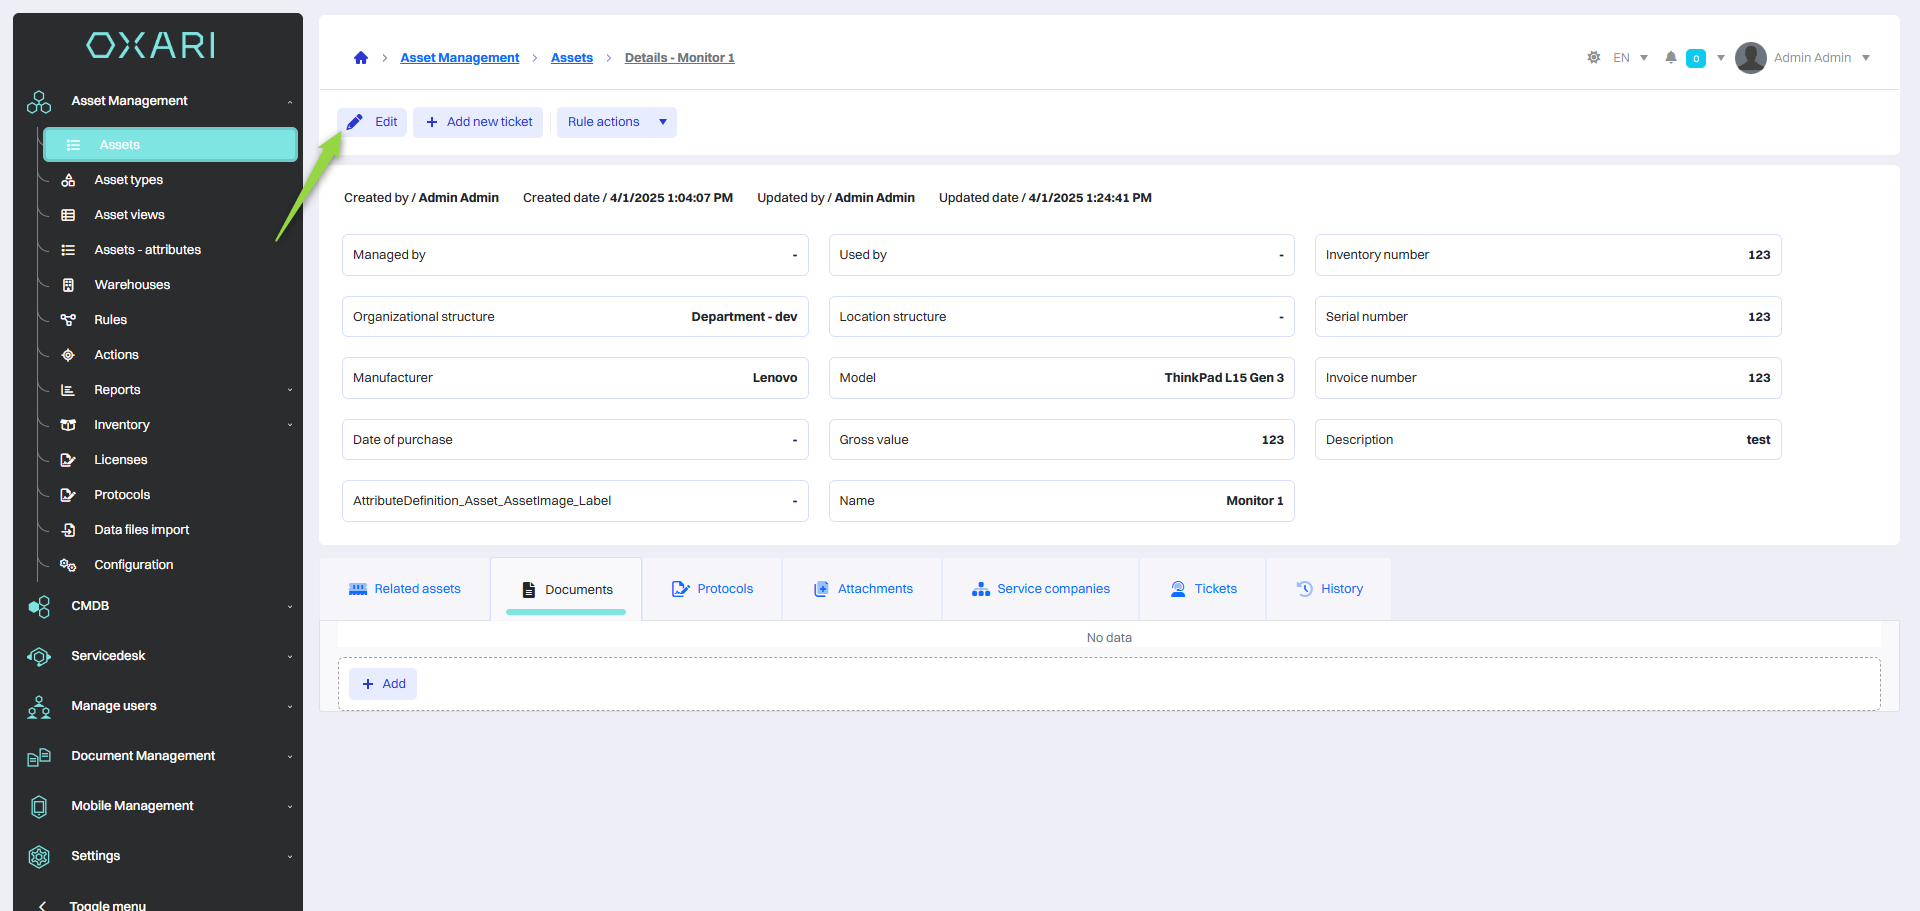Screen dimensions: 1920x911
Task: Follow the Assets breadcrumb link
Action: point(571,58)
